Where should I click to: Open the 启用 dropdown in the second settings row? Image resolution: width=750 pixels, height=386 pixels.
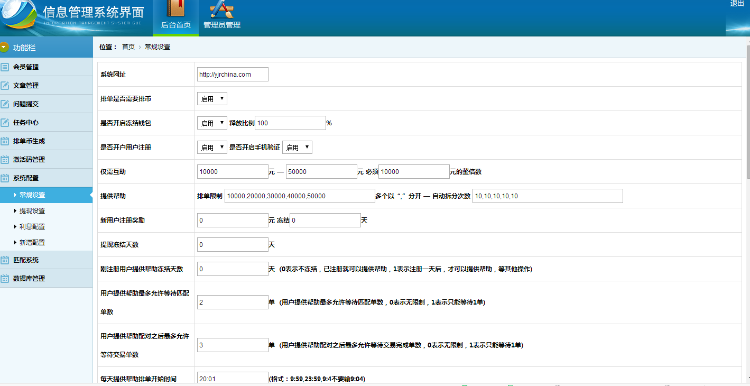[x=212, y=99]
